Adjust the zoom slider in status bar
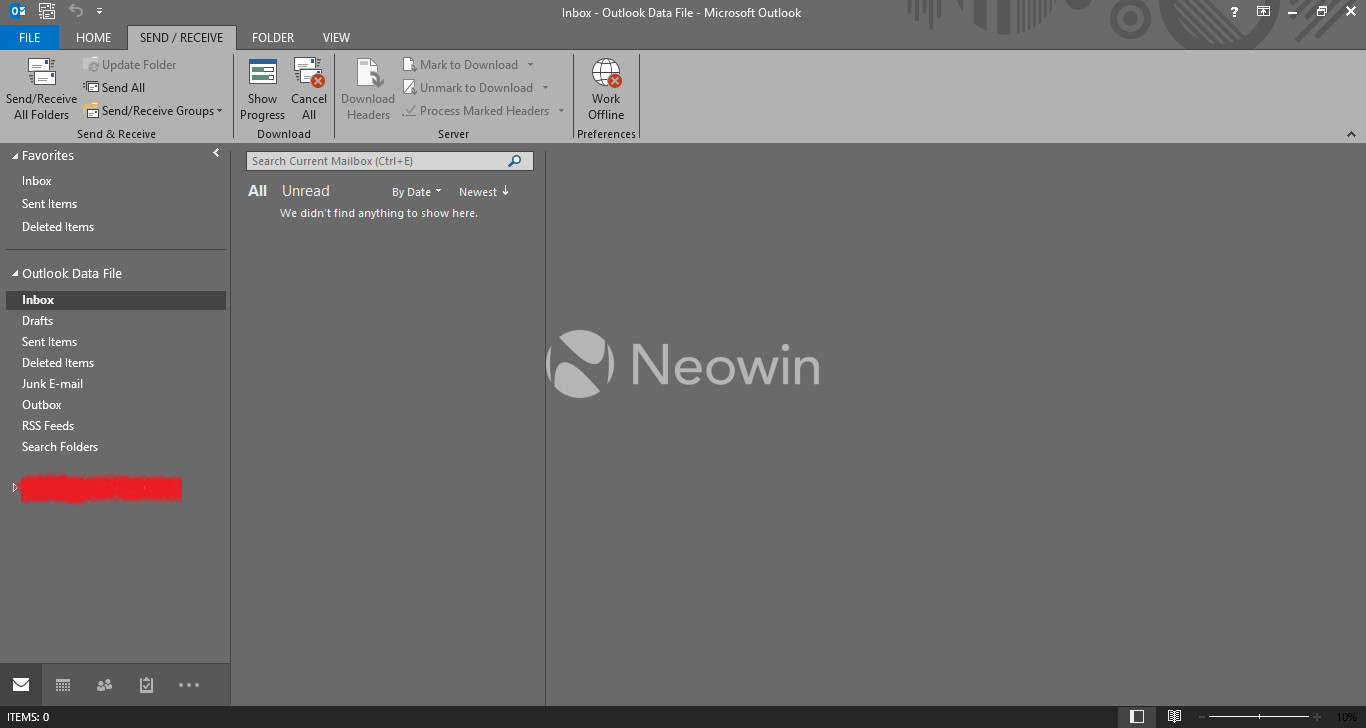 pos(1259,717)
